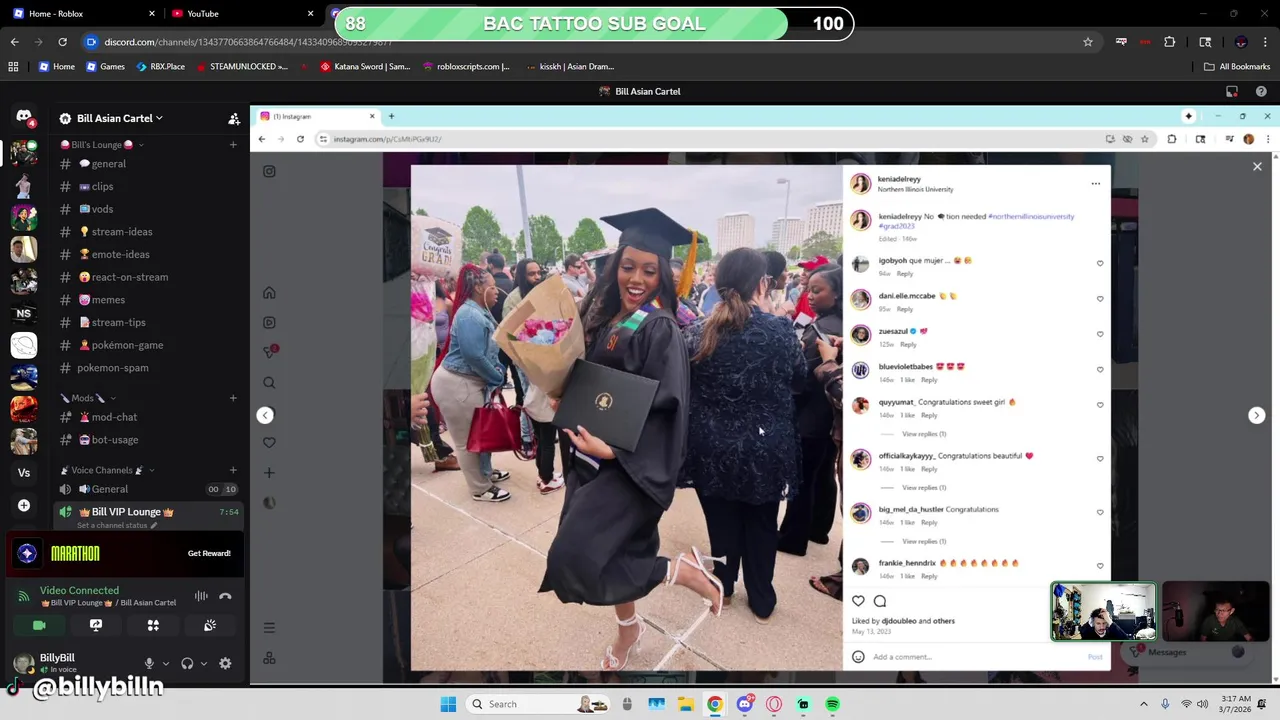Deafen audio with the headphones icon

pos(187,663)
